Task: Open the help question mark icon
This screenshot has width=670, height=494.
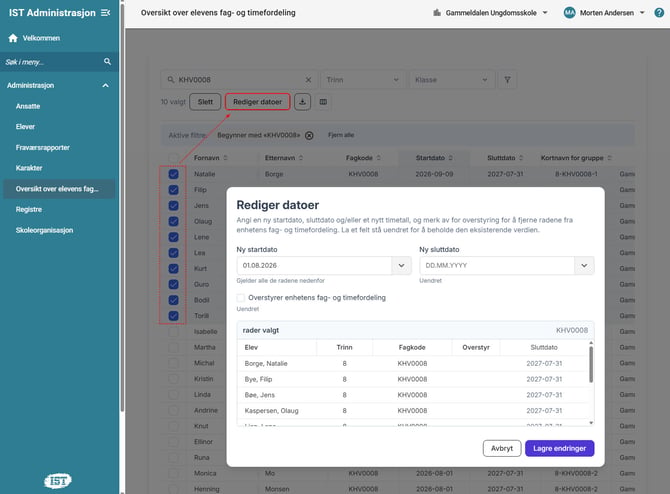Action: pyautogui.click(x=659, y=13)
